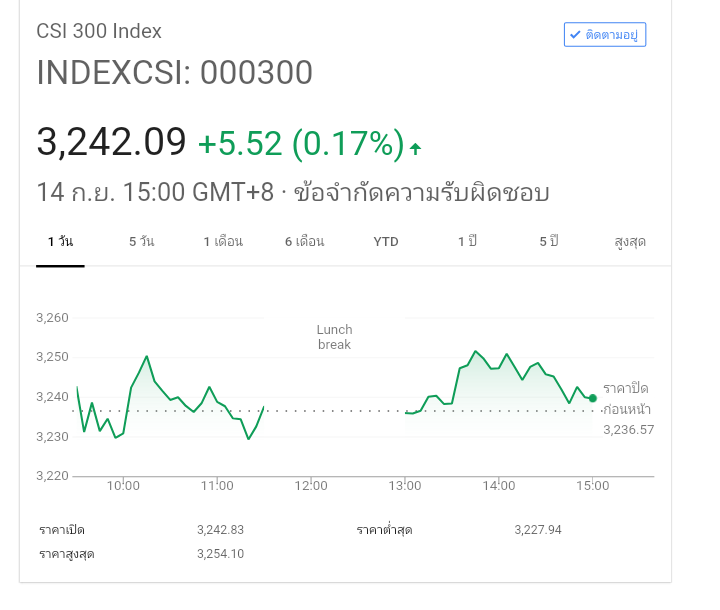
Task: Open the 1 เดือน chart tab
Action: click(x=223, y=242)
